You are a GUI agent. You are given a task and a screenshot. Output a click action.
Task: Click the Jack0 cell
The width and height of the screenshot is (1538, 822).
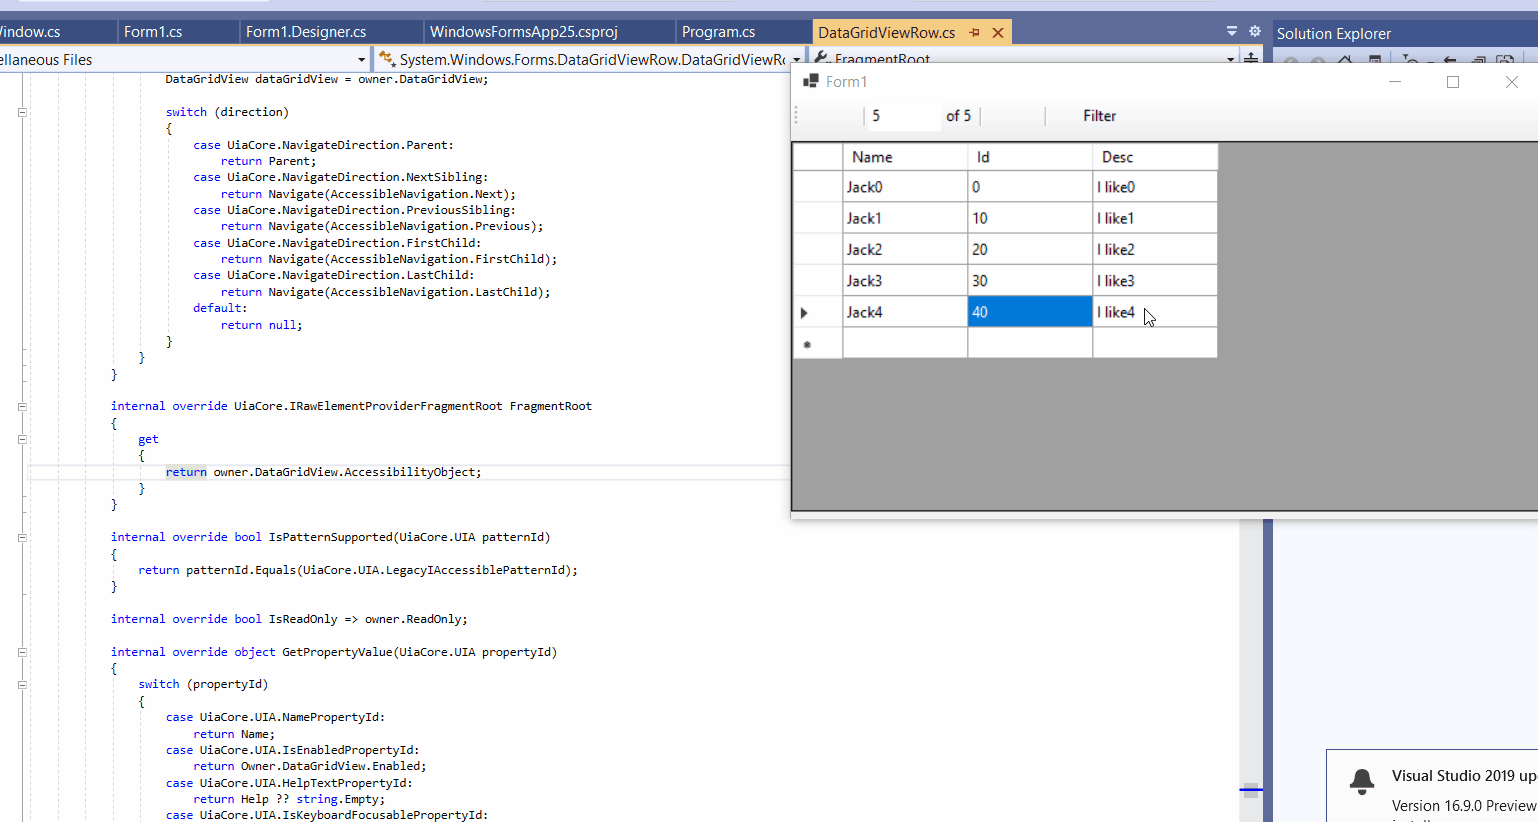[x=905, y=187]
